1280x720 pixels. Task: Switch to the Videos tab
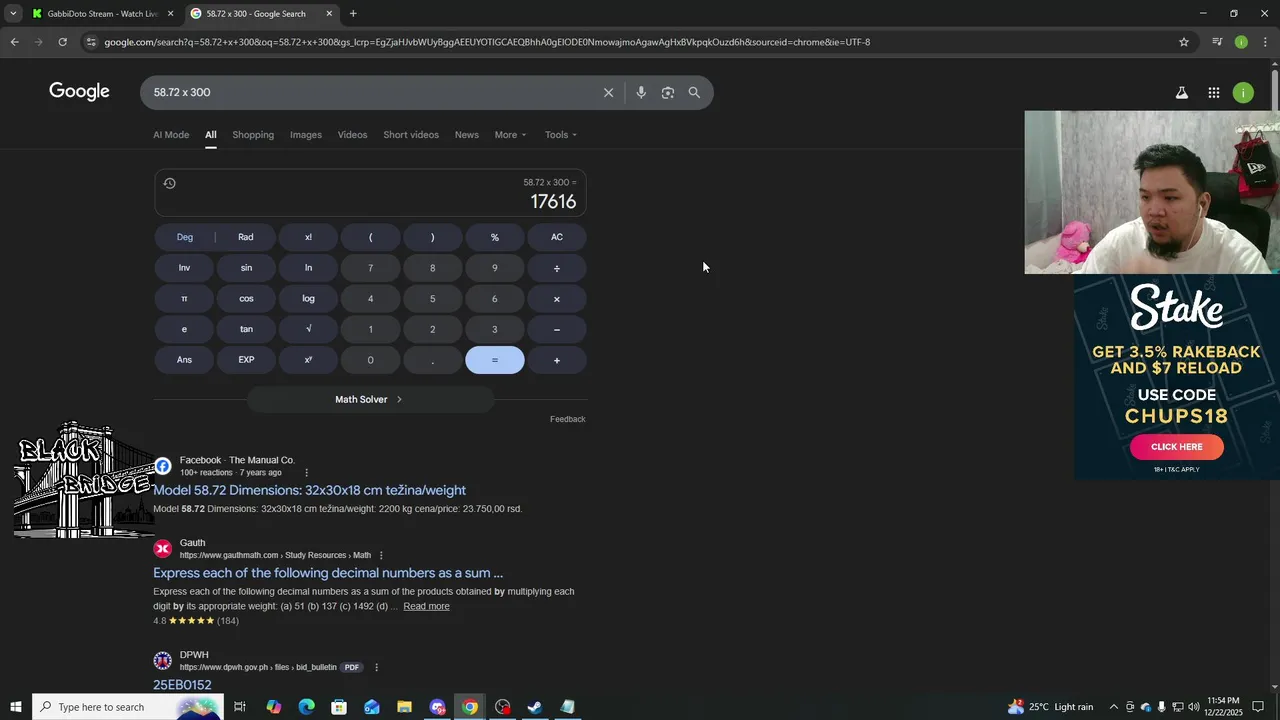point(352,135)
